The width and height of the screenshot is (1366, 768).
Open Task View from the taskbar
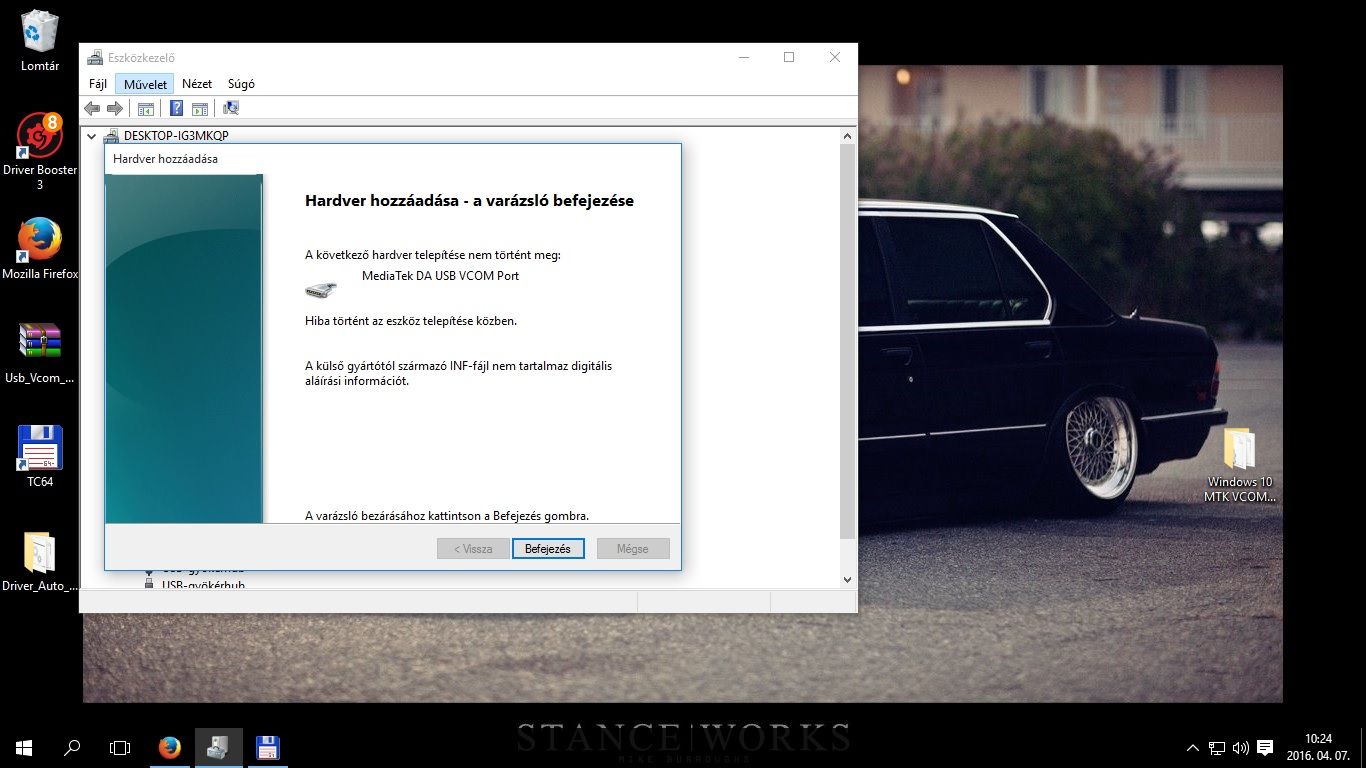coord(120,747)
